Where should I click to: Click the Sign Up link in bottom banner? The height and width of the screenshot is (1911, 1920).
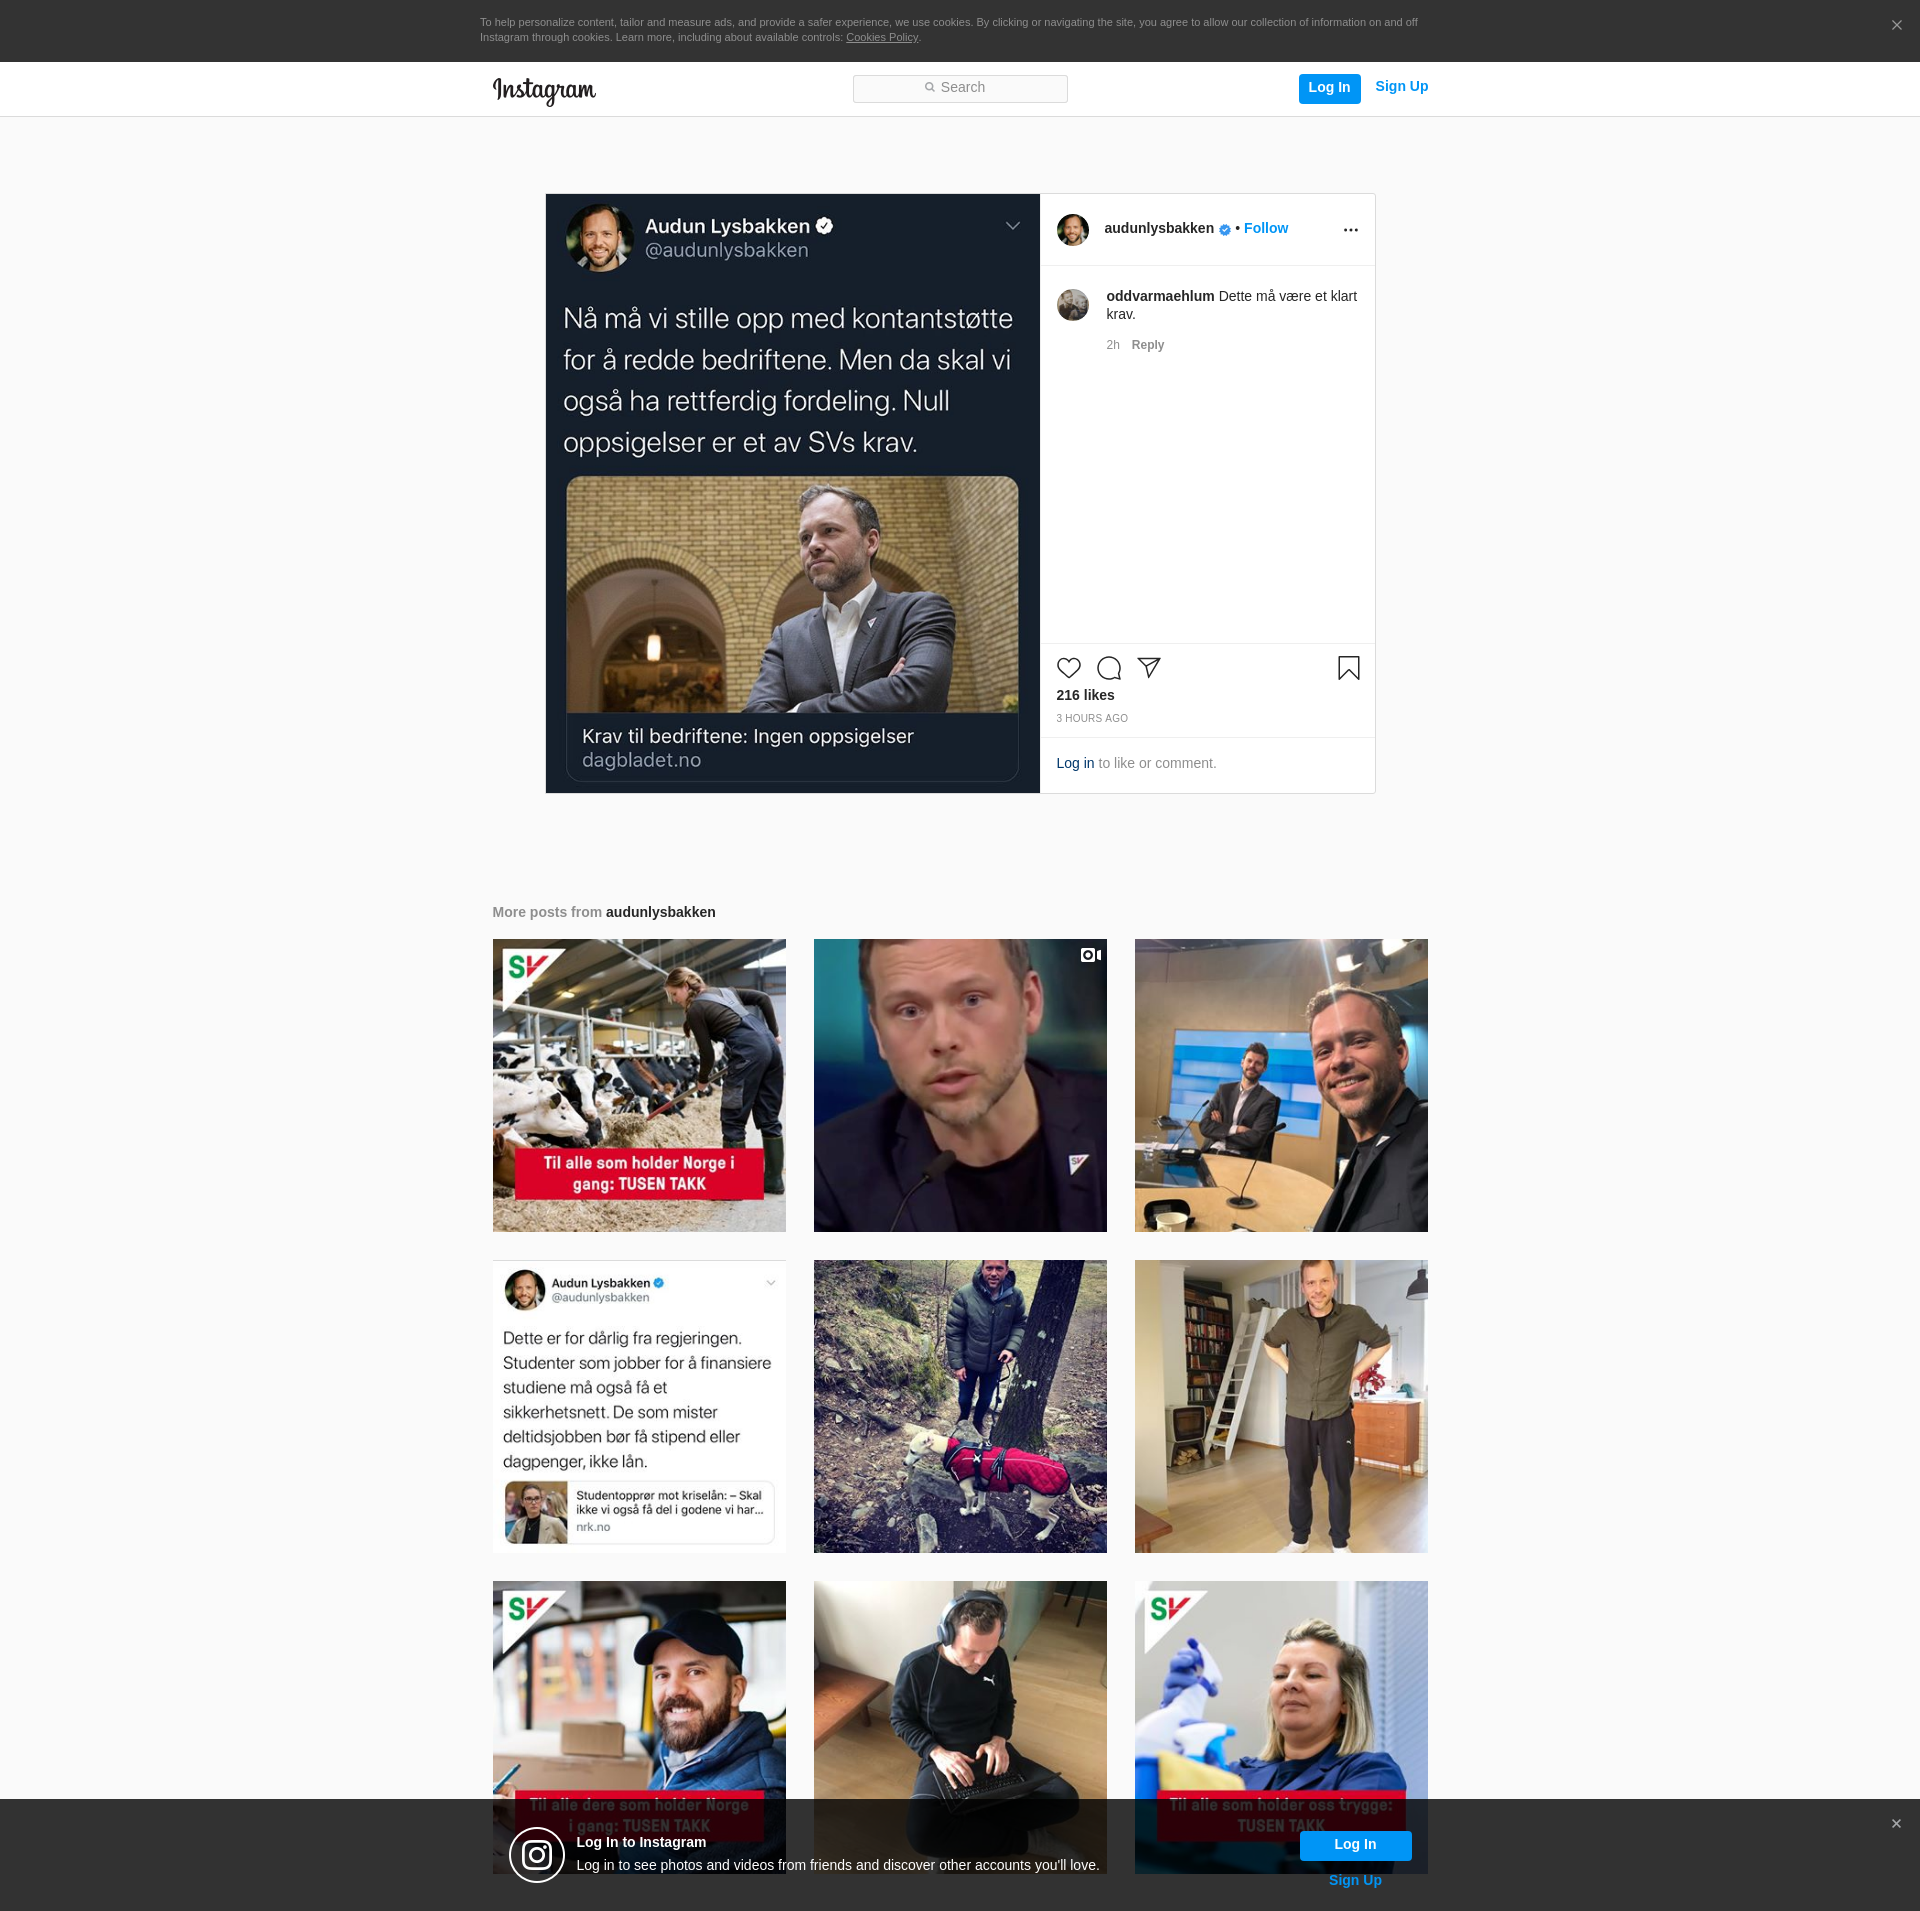(x=1355, y=1880)
